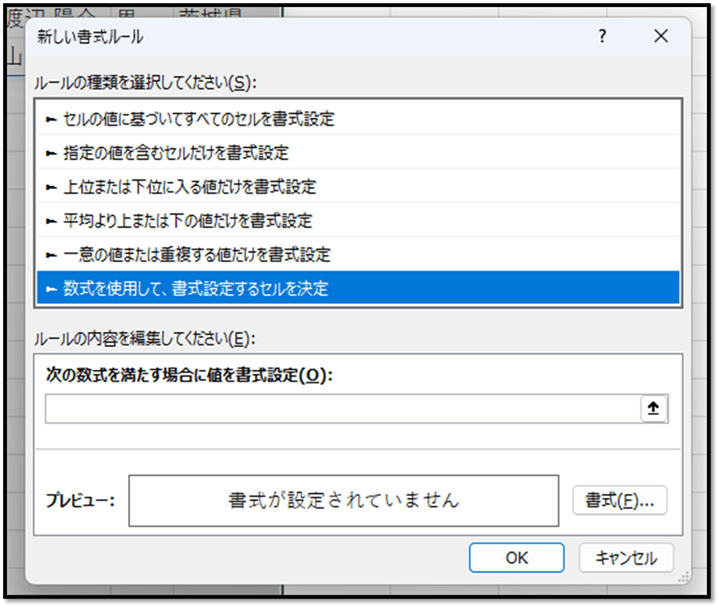
Task: Close the 新しい書式ルール dialog
Action: (660, 37)
